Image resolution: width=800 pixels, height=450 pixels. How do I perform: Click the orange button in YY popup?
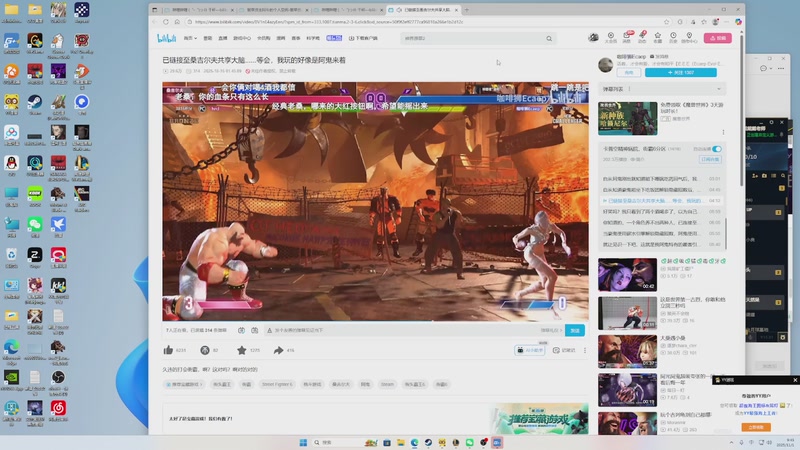pyautogui.click(x=756, y=427)
